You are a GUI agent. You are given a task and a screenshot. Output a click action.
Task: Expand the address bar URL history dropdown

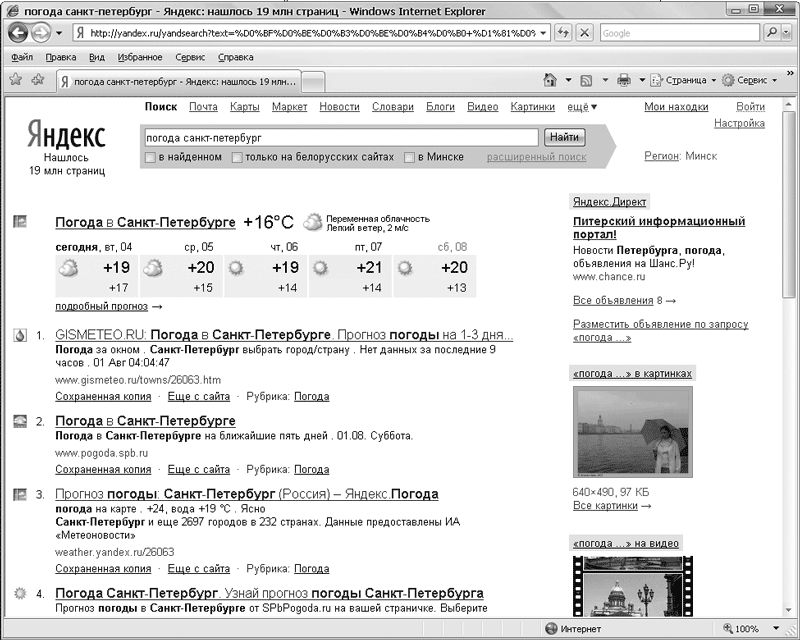click(x=543, y=33)
